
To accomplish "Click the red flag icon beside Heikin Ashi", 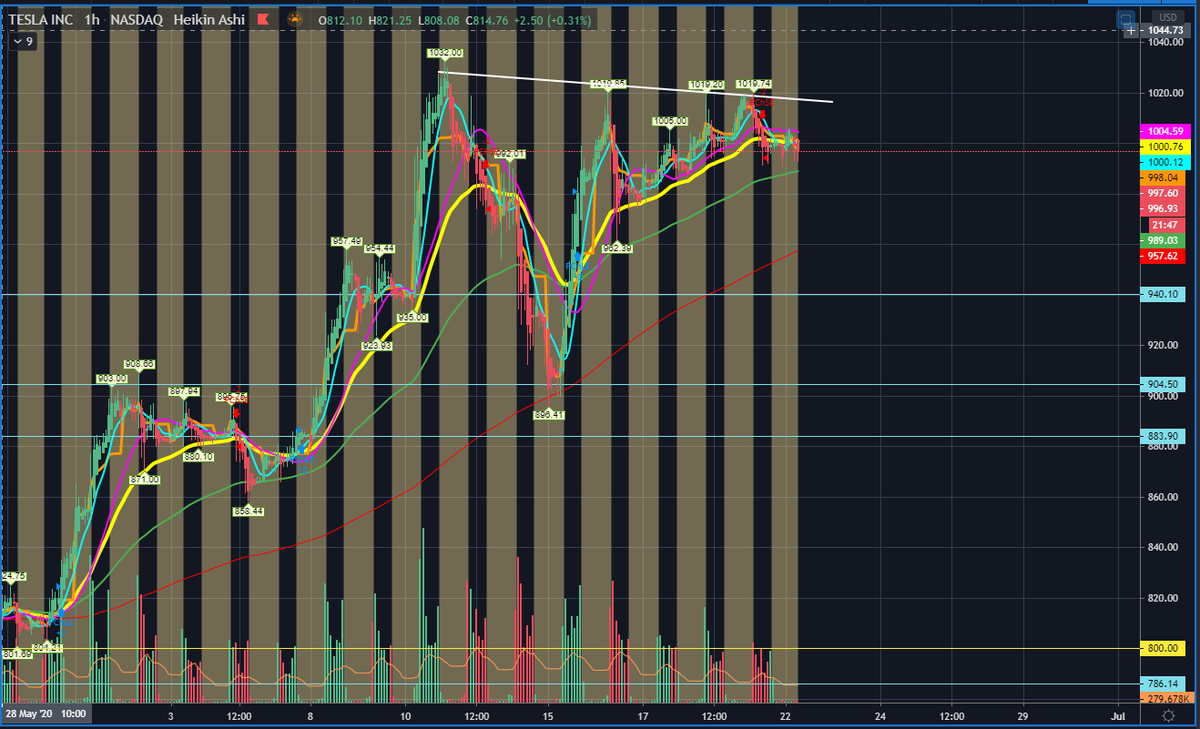I will click(x=263, y=20).
